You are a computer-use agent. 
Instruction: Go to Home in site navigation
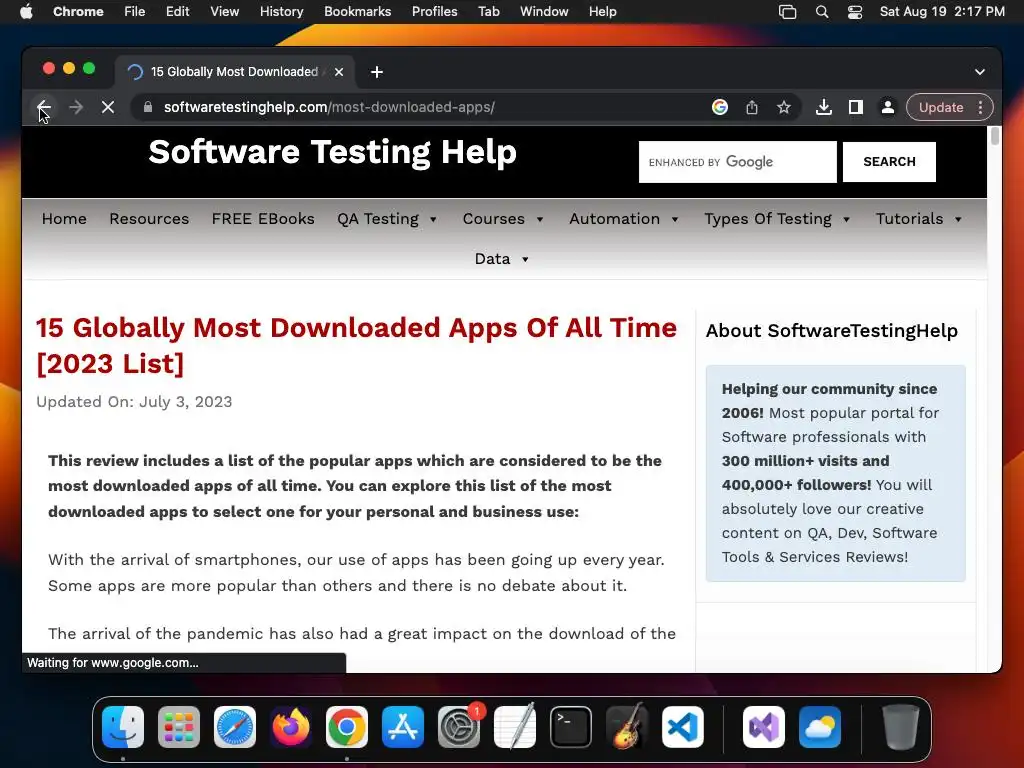[x=64, y=219]
